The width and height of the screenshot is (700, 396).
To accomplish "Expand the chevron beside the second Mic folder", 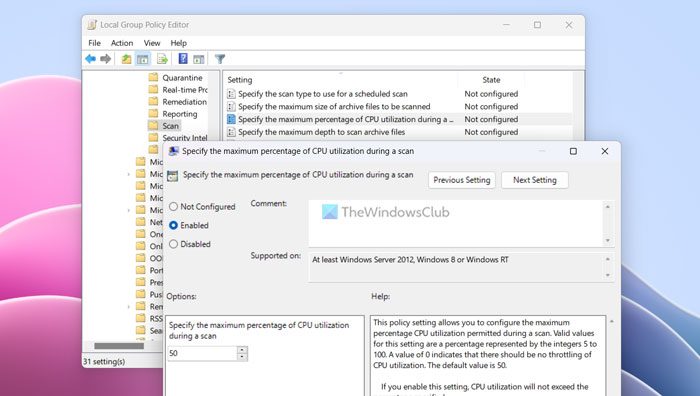I will [129, 174].
